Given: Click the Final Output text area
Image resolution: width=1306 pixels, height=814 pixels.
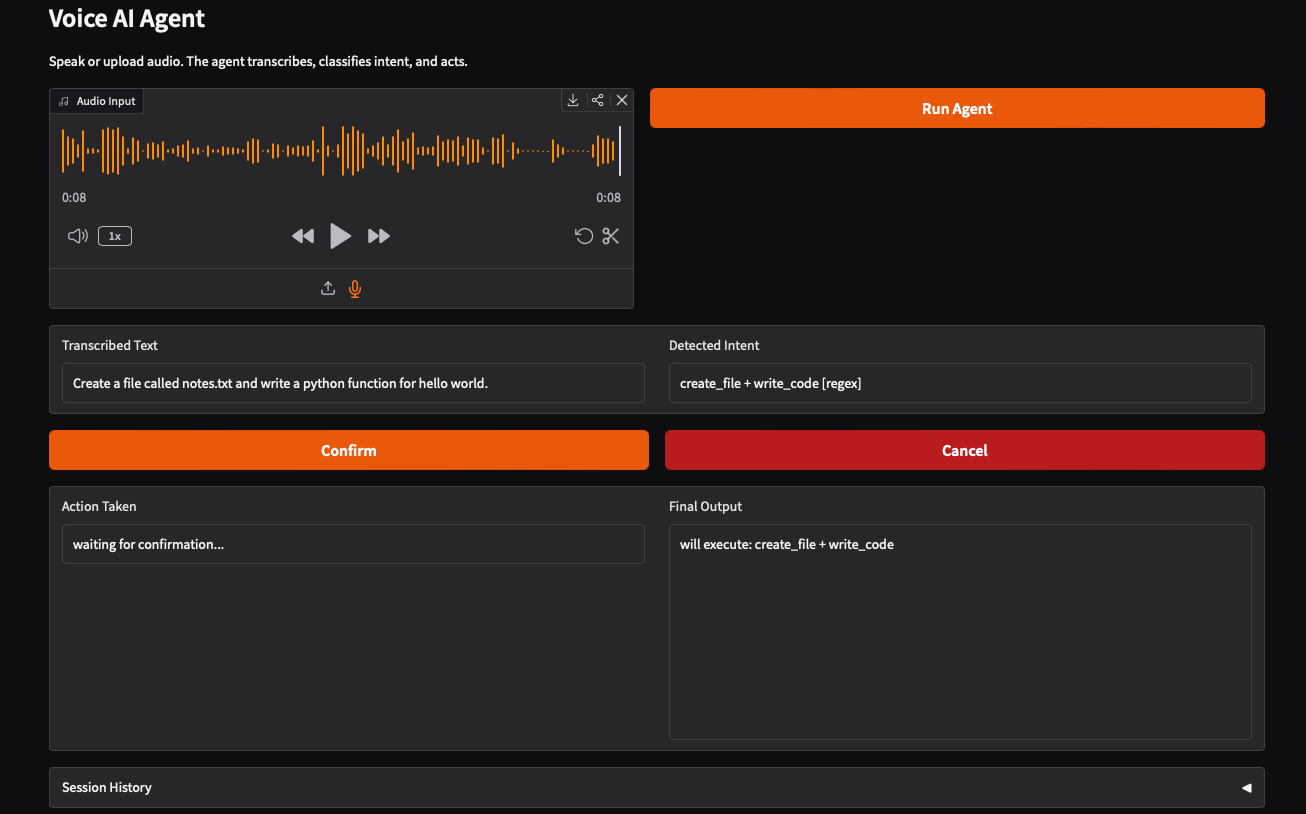Looking at the screenshot, I should [960, 632].
